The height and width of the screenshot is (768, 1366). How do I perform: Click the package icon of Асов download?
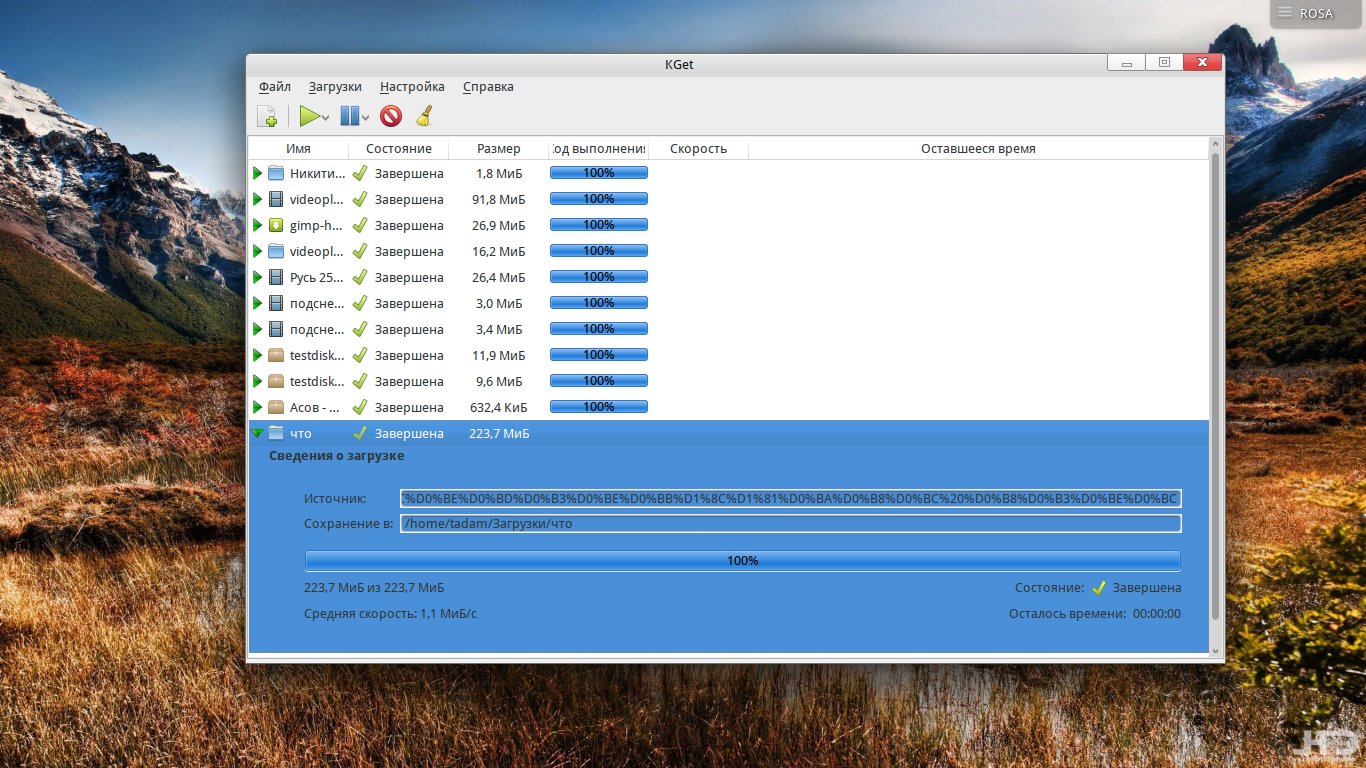pyautogui.click(x=276, y=407)
